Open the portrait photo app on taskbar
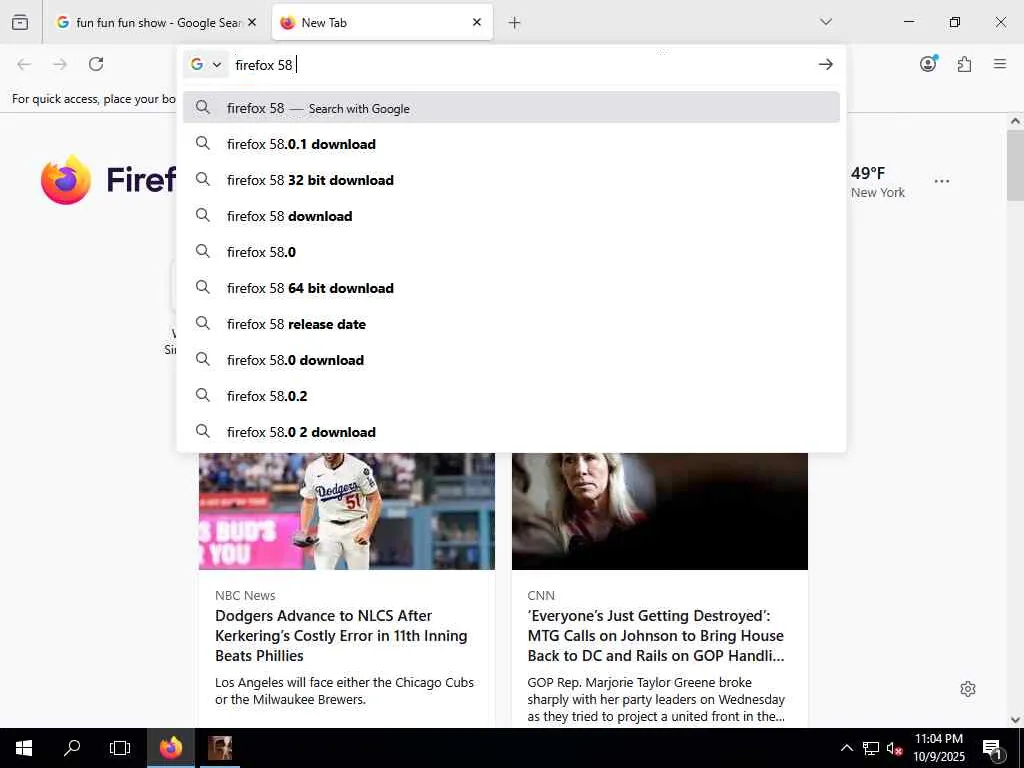Image resolution: width=1024 pixels, height=768 pixels. point(220,748)
